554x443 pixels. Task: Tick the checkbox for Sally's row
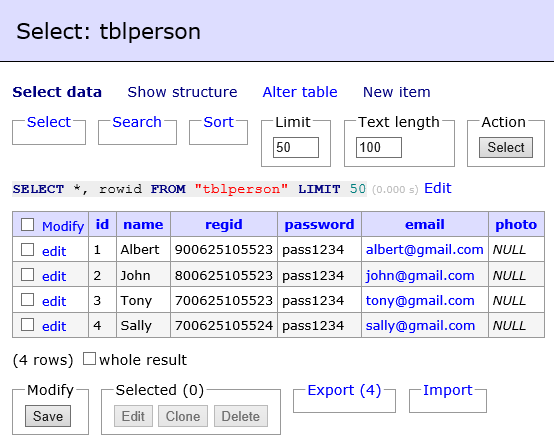pos(28,325)
